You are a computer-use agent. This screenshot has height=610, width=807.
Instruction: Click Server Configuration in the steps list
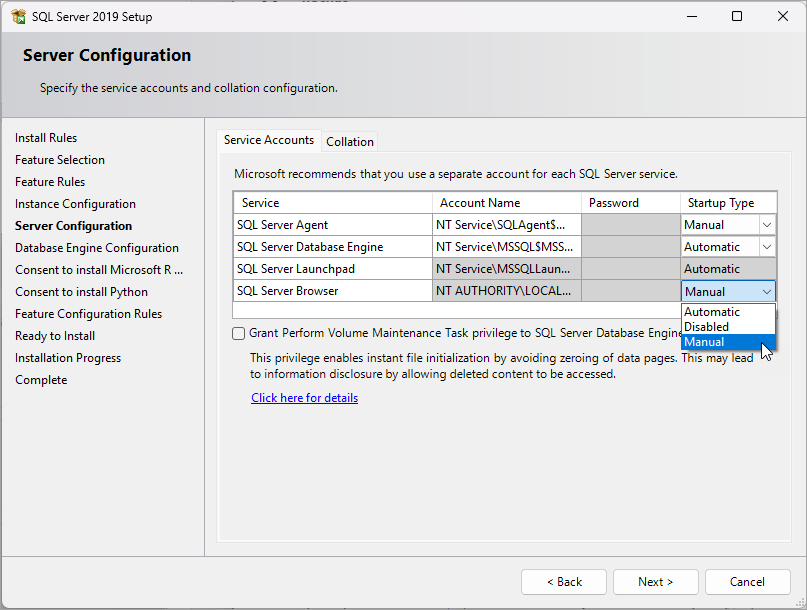coord(74,226)
